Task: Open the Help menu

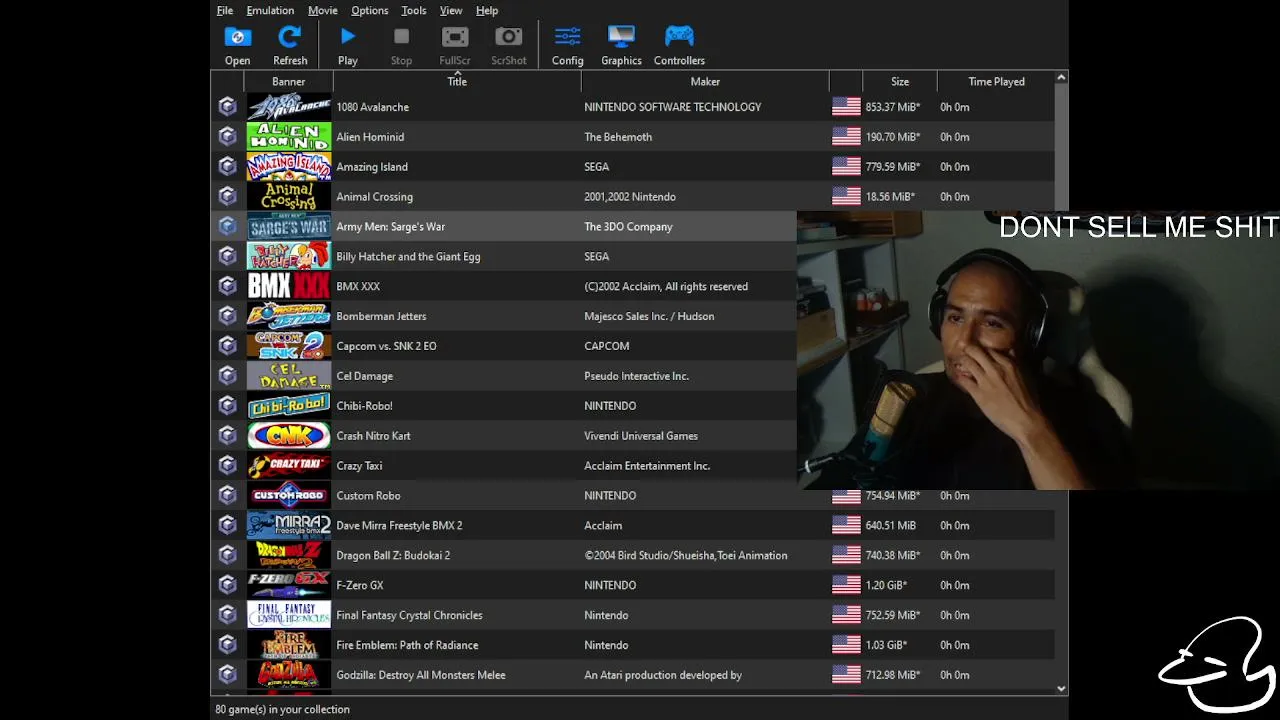Action: [487, 10]
